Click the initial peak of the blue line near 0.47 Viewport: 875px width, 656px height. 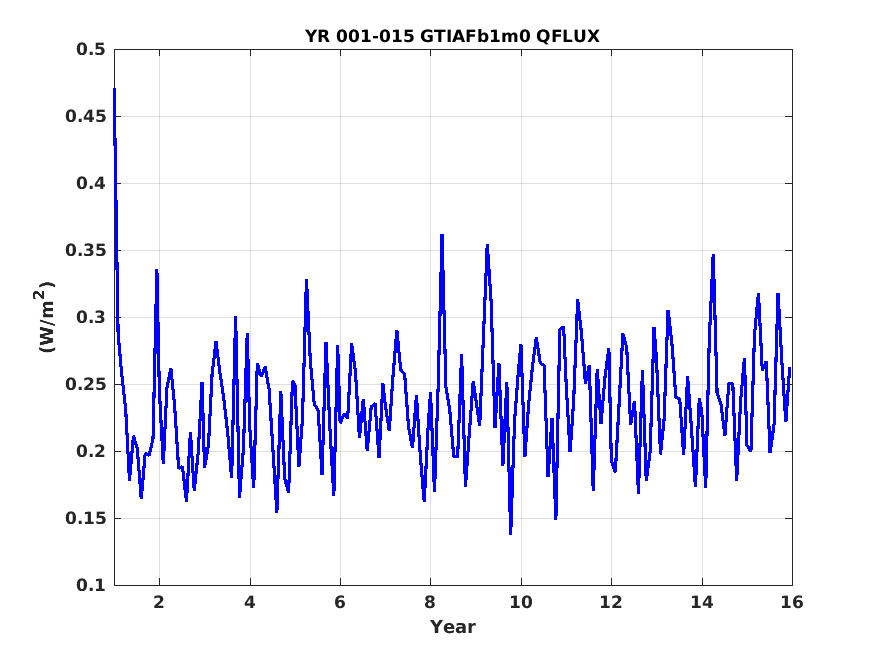114,89
